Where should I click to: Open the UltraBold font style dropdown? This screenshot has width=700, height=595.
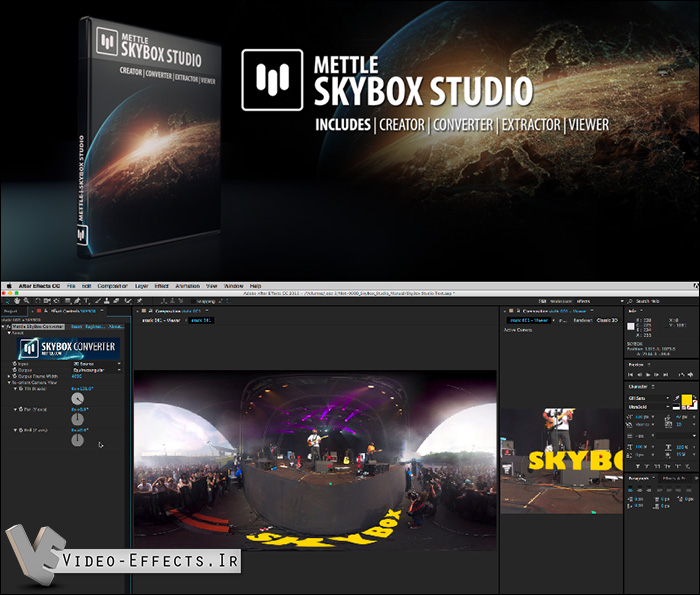[649, 407]
